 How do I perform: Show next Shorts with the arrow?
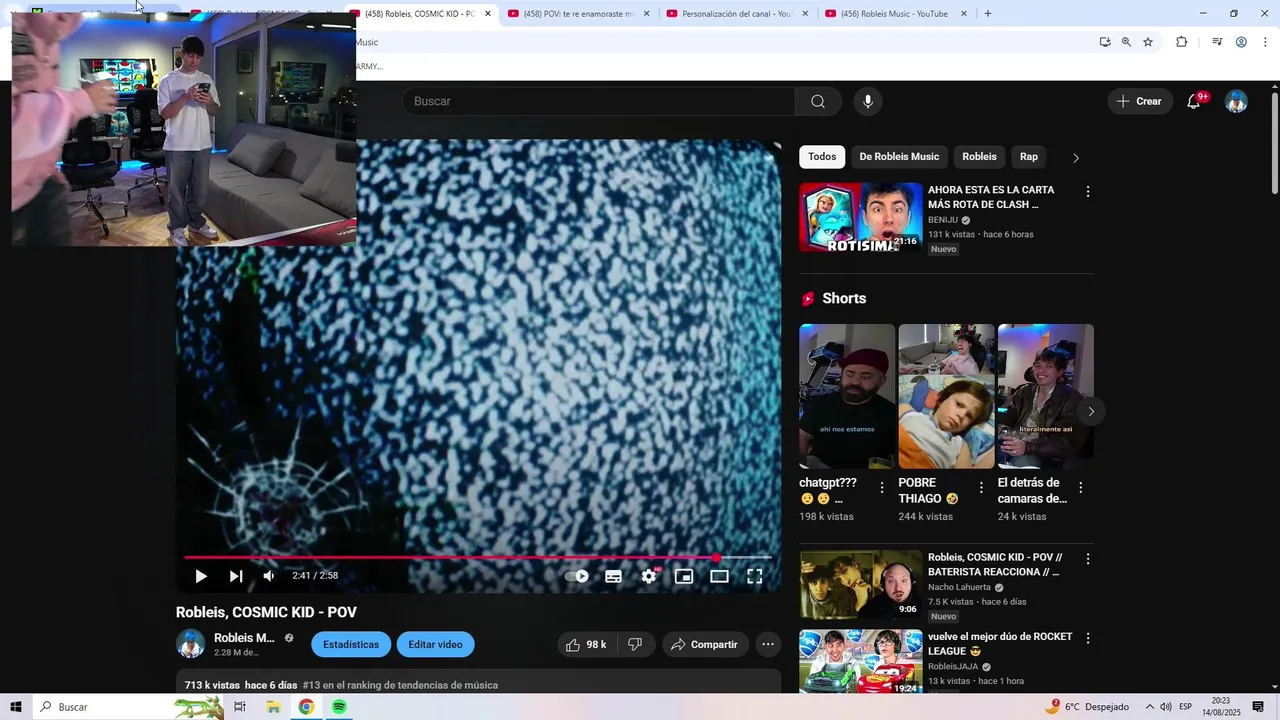point(1091,411)
